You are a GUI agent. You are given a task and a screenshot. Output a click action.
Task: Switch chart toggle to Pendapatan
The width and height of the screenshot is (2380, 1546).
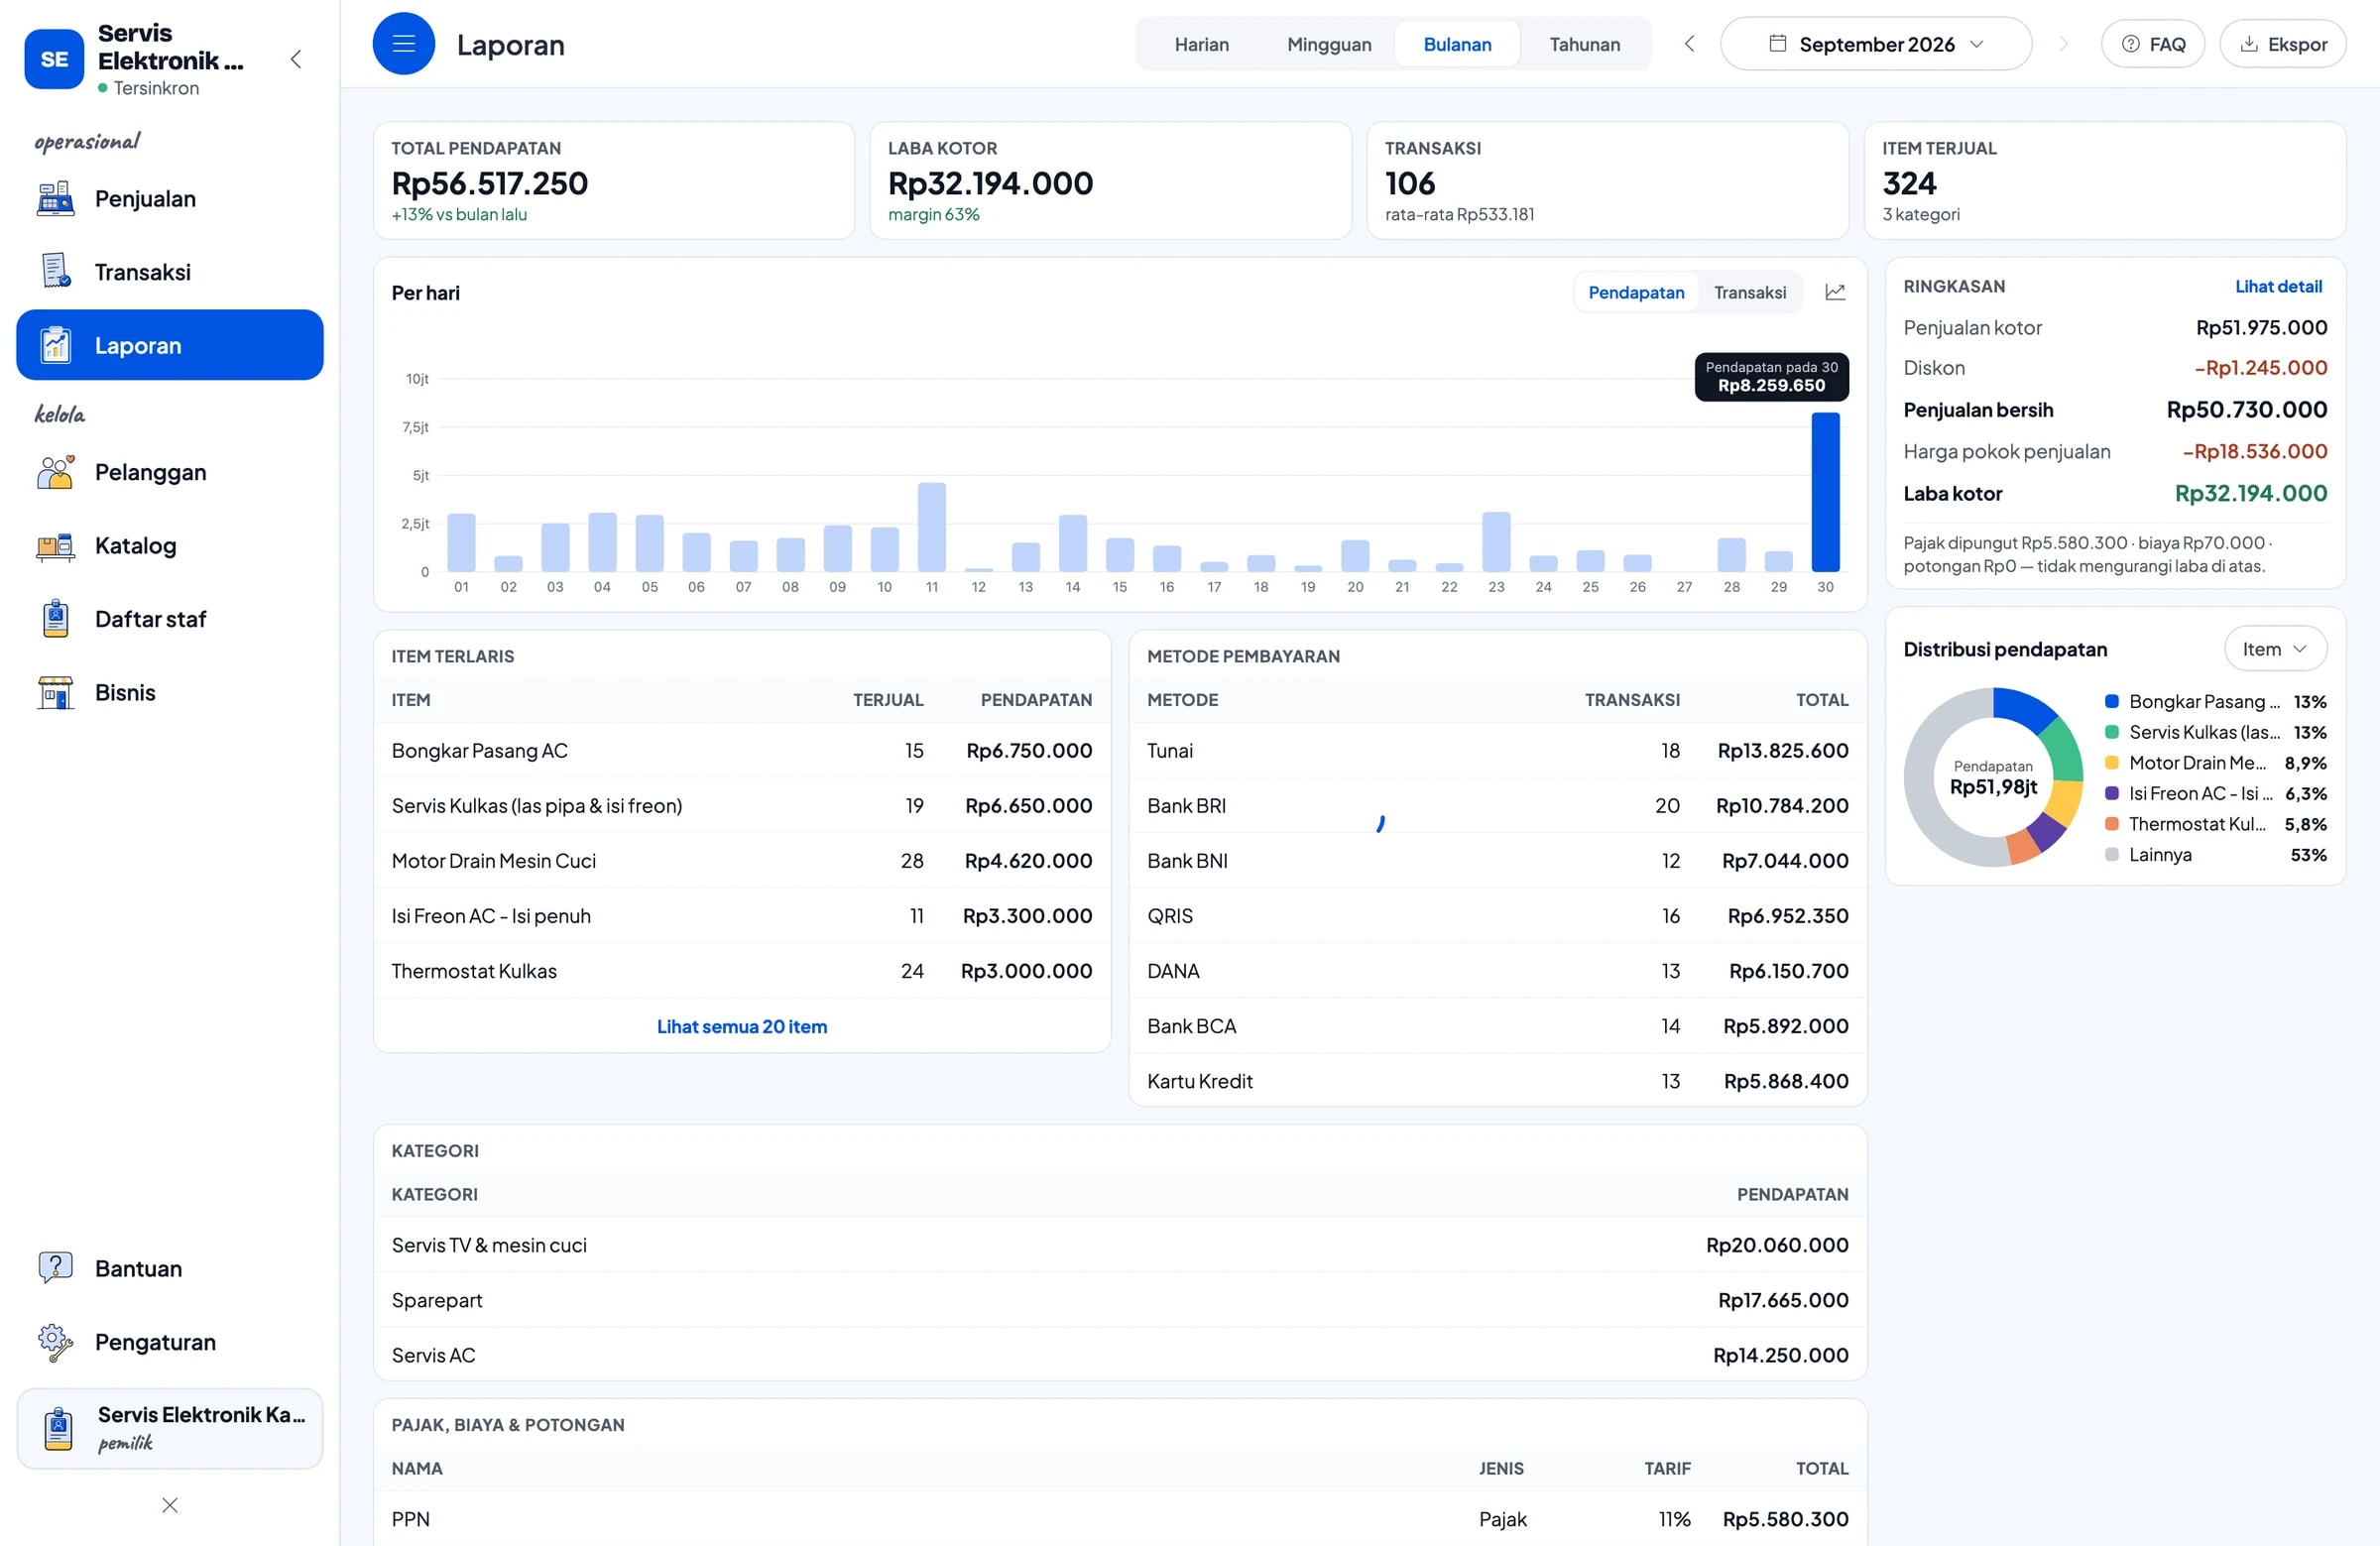[1636, 292]
